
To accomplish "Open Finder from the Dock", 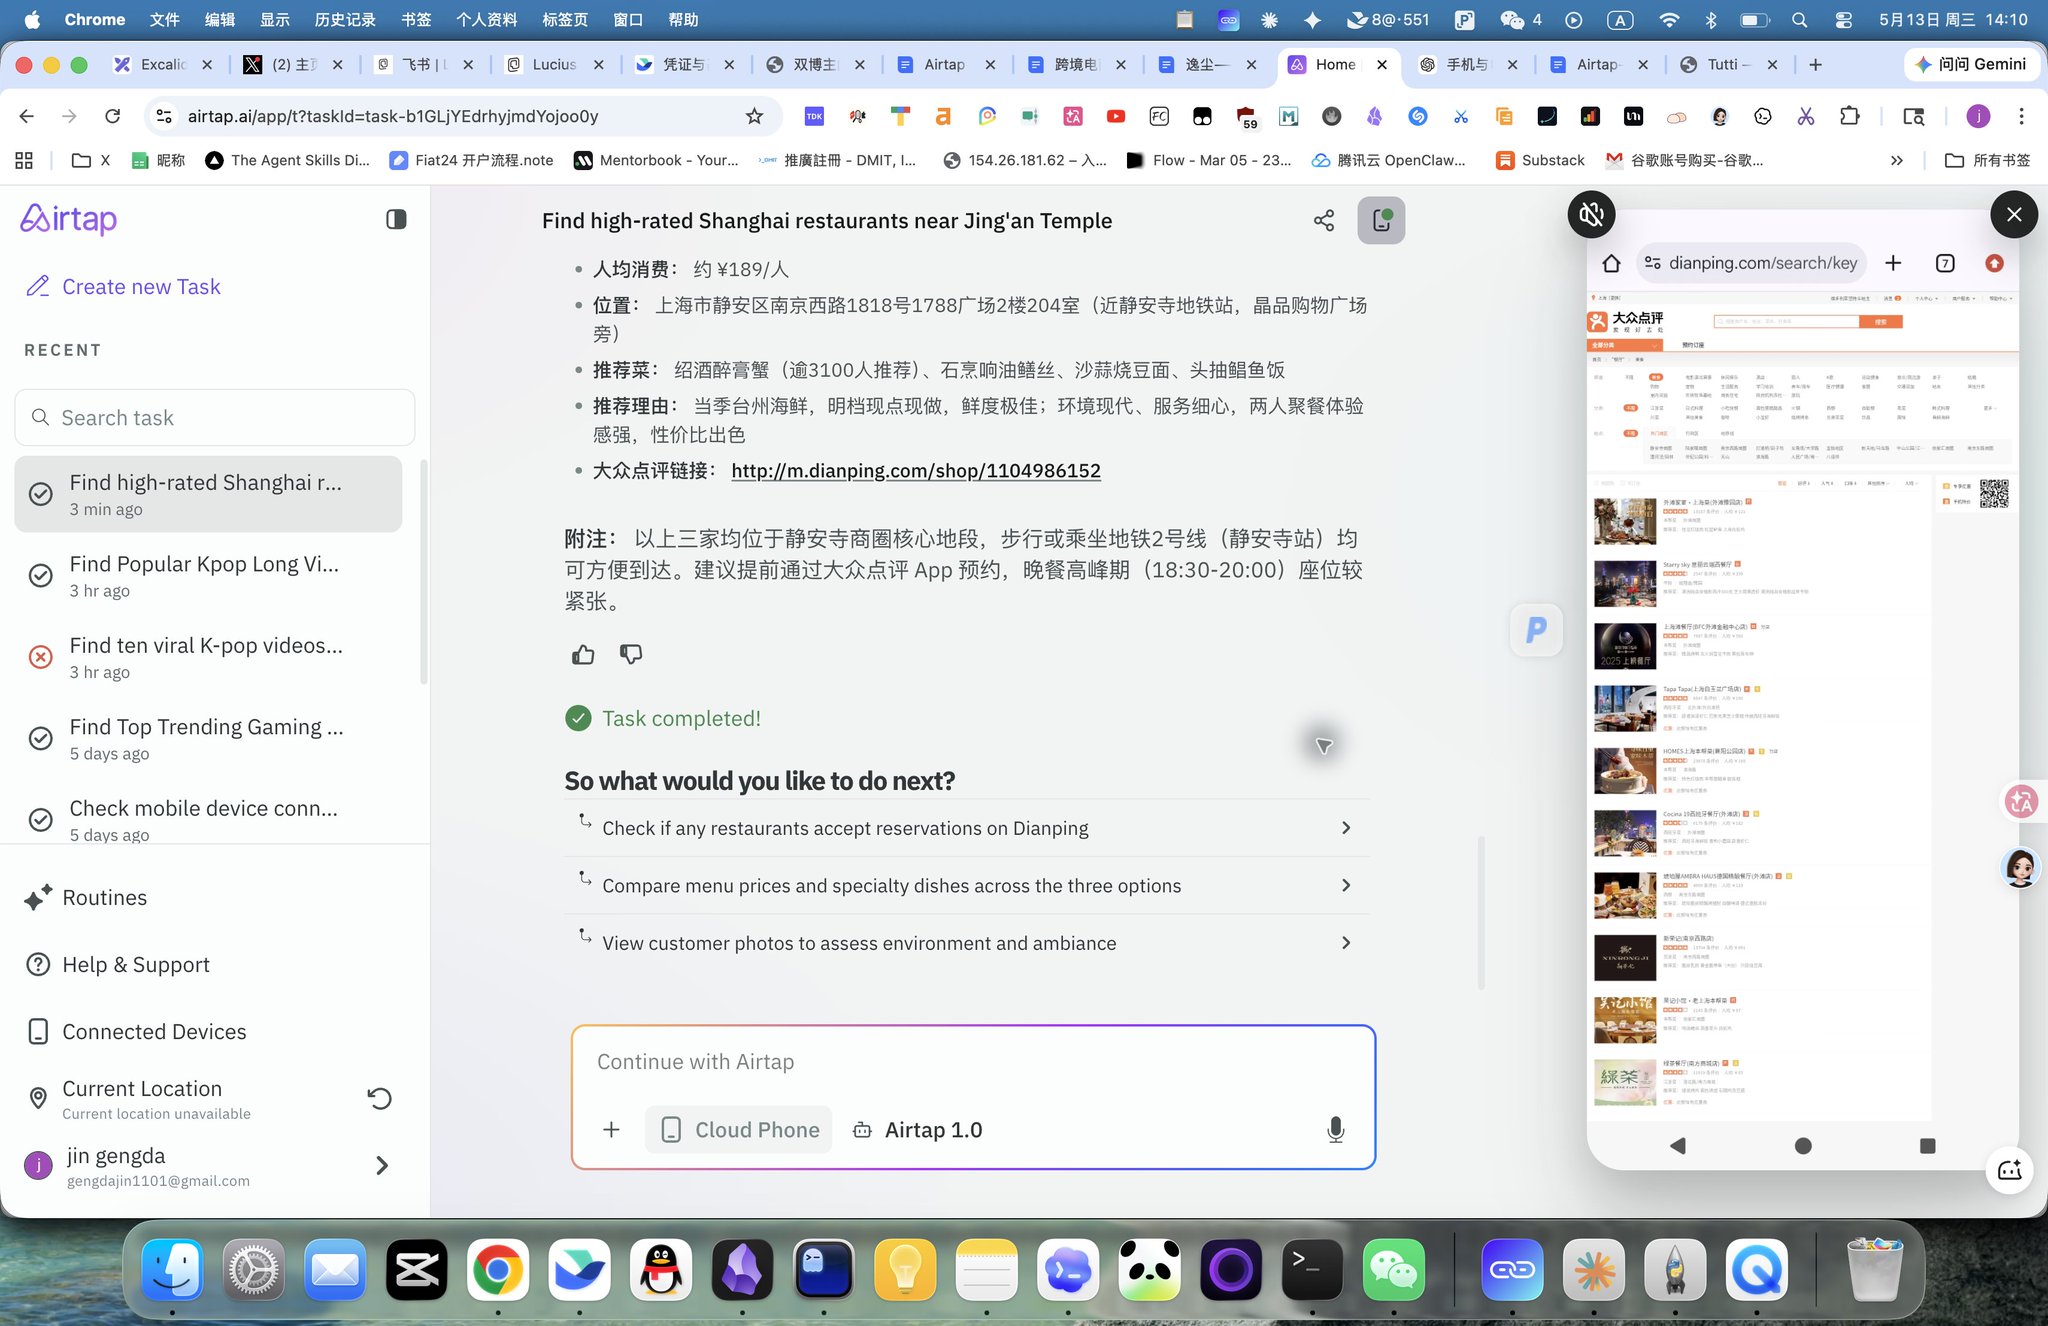I will [172, 1270].
